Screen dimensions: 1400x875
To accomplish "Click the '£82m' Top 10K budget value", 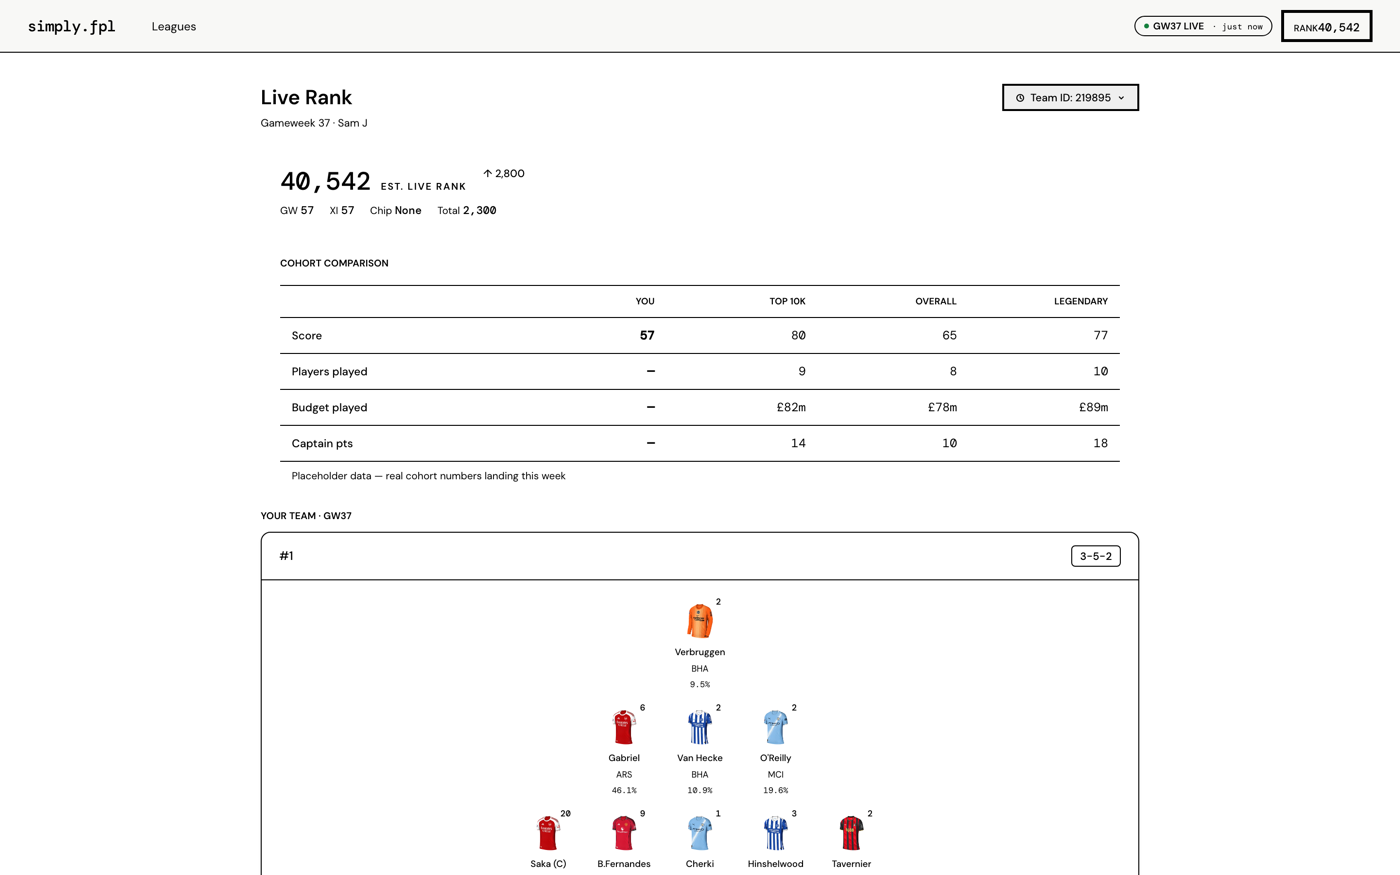I will coord(791,408).
